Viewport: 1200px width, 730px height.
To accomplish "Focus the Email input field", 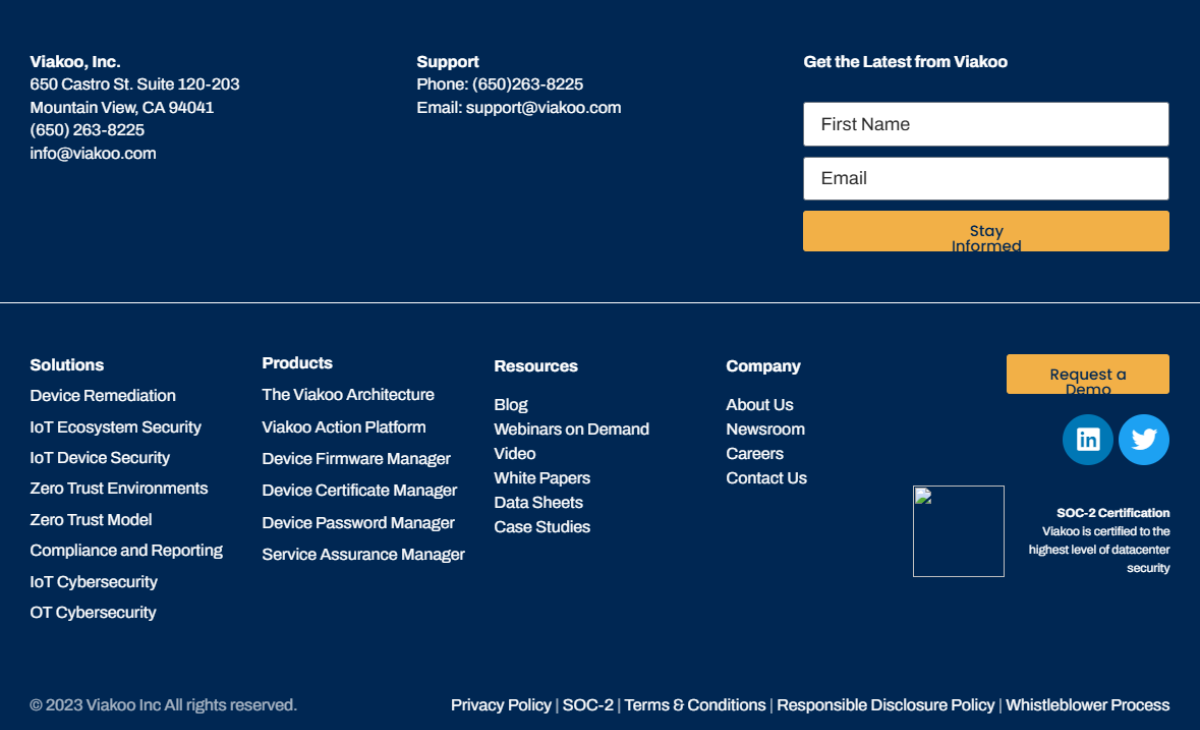I will [x=986, y=178].
